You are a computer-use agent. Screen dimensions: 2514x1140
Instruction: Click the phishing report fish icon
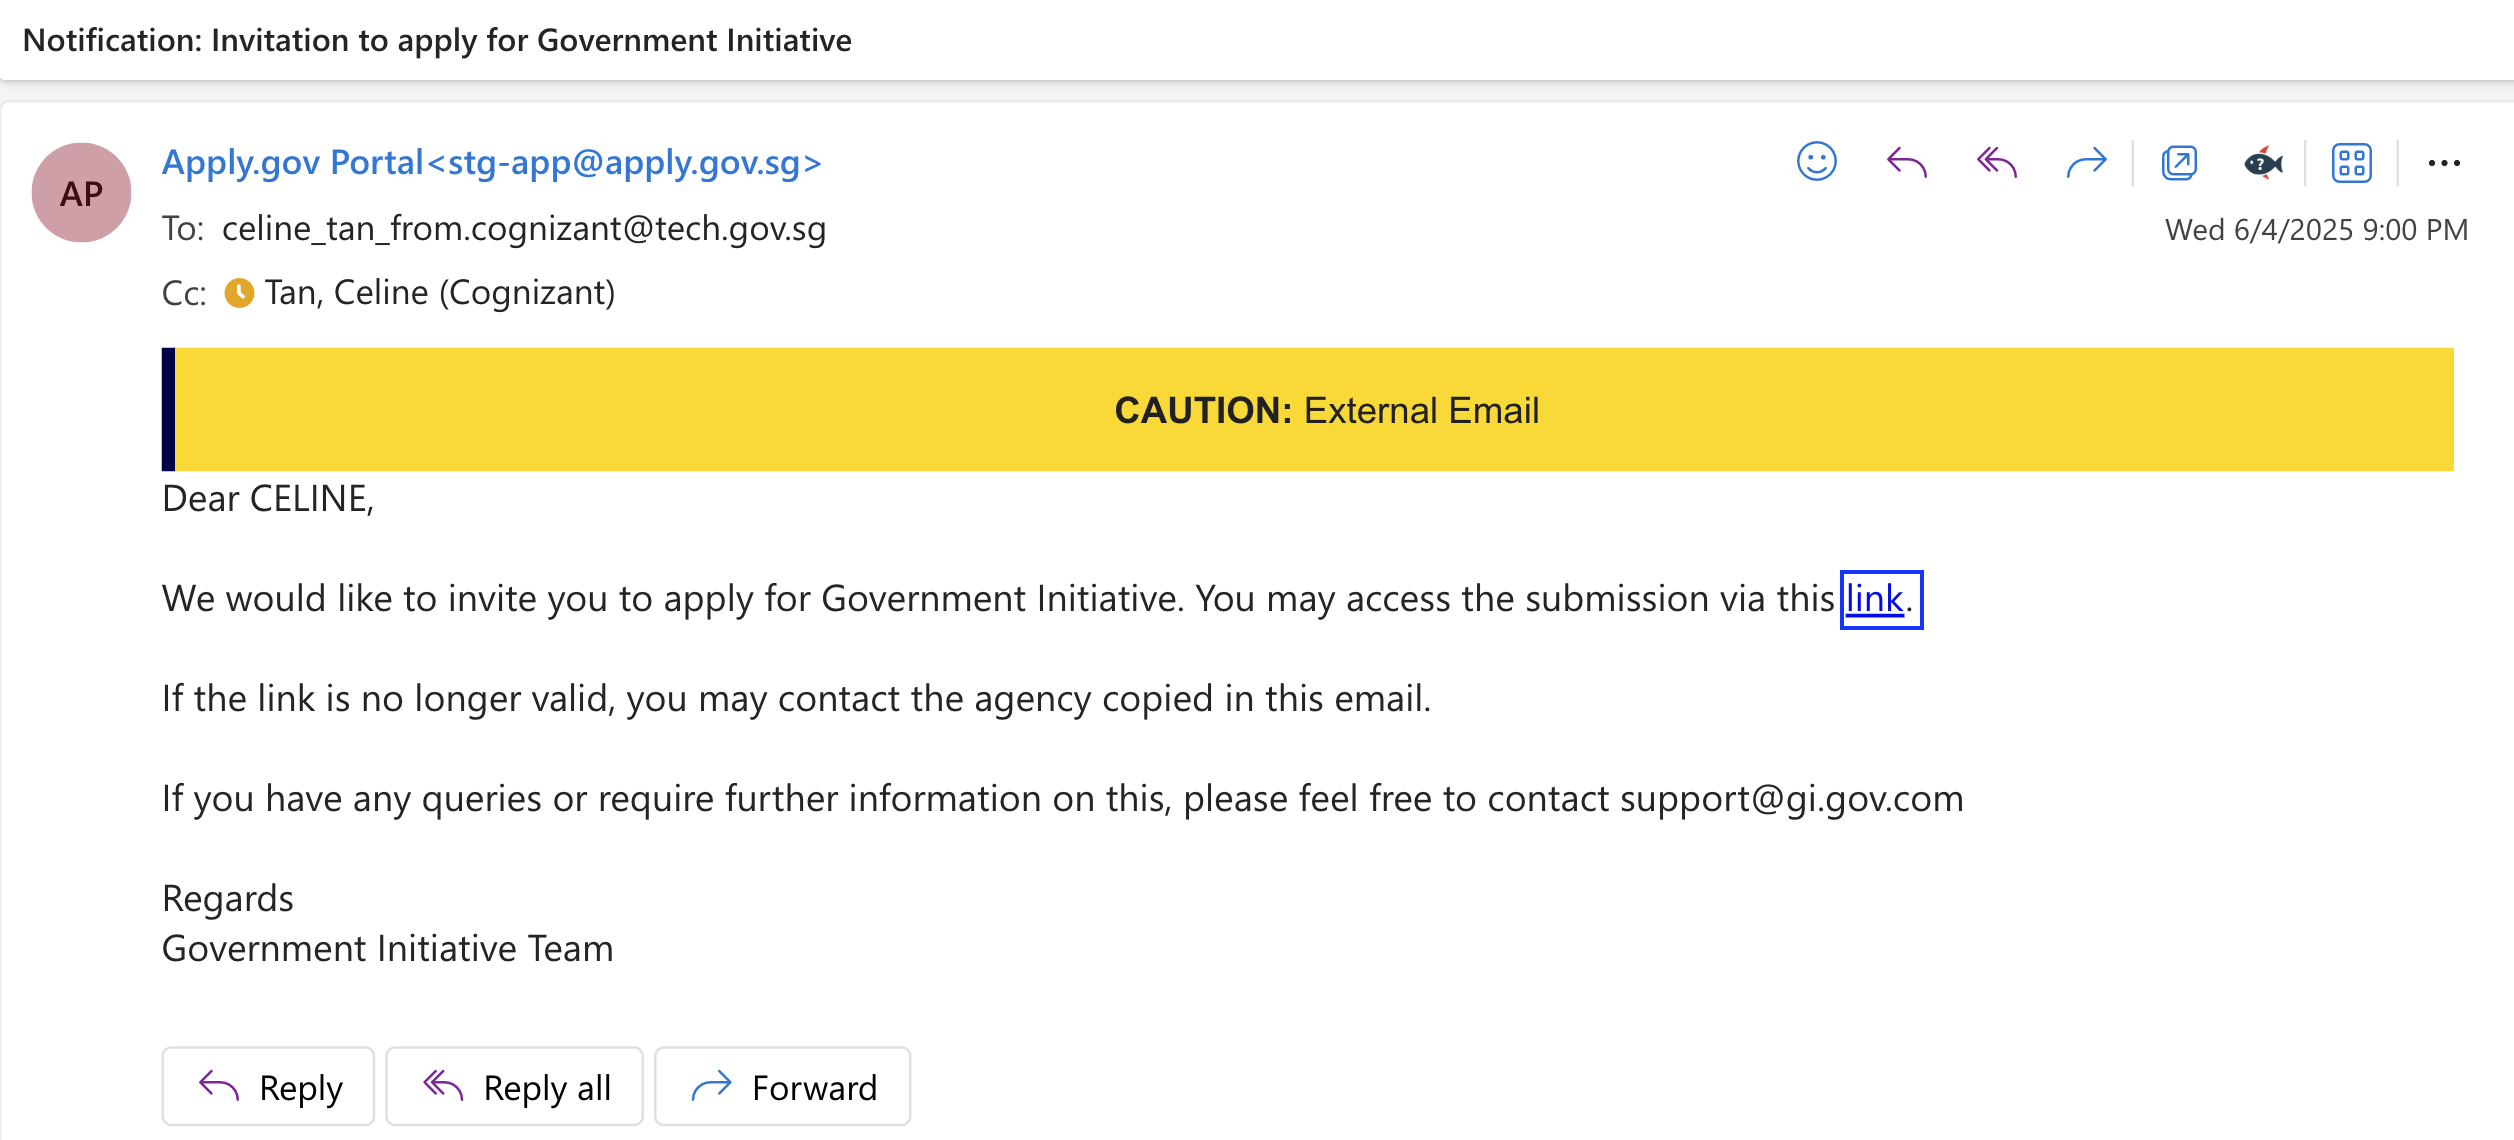point(2263,162)
